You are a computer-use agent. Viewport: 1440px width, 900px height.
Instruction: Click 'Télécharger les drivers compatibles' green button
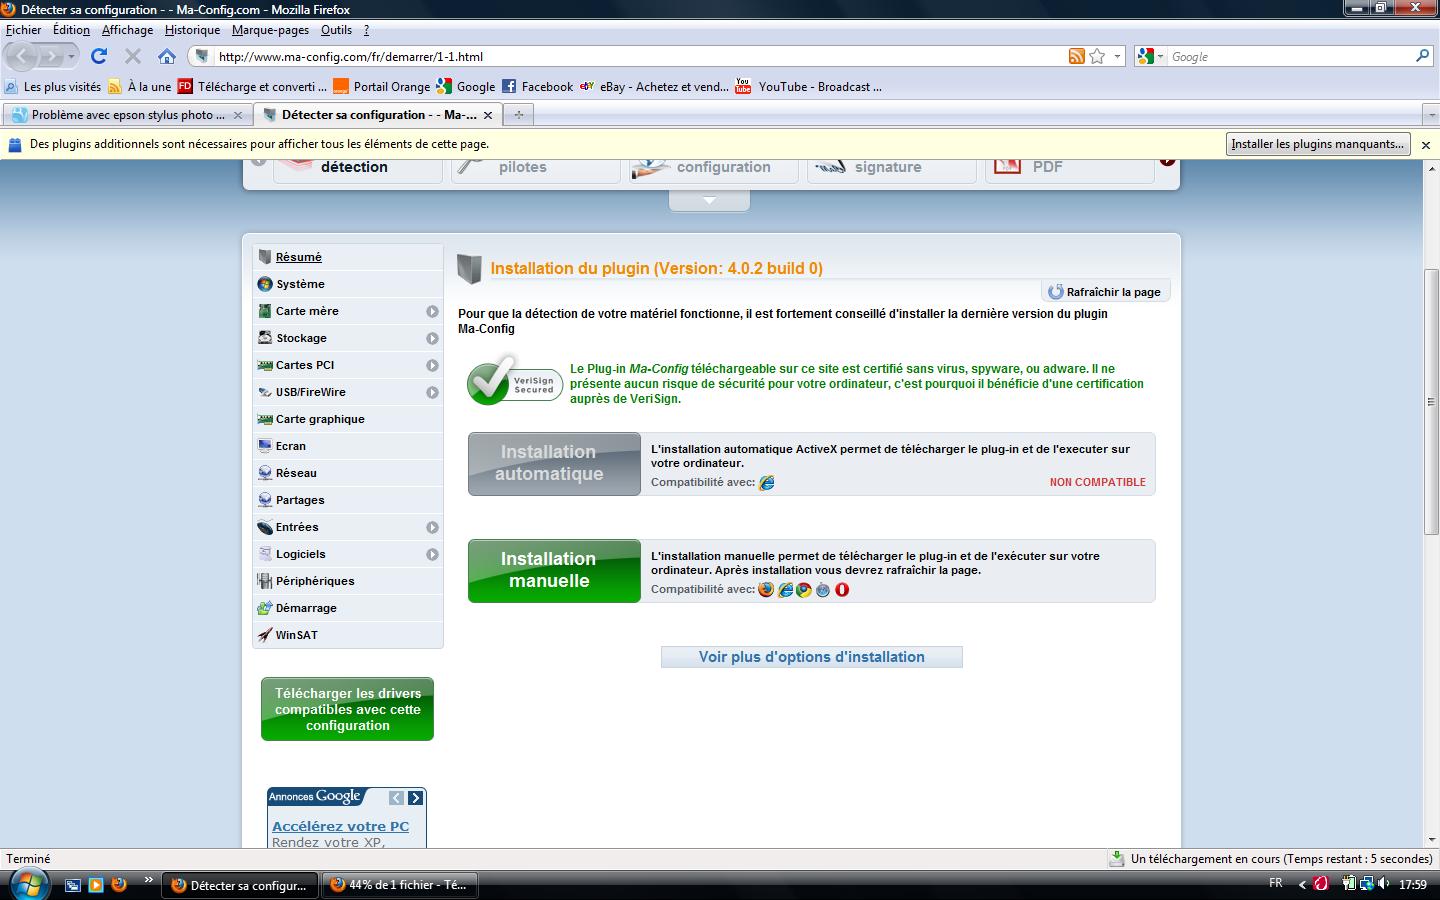point(347,709)
